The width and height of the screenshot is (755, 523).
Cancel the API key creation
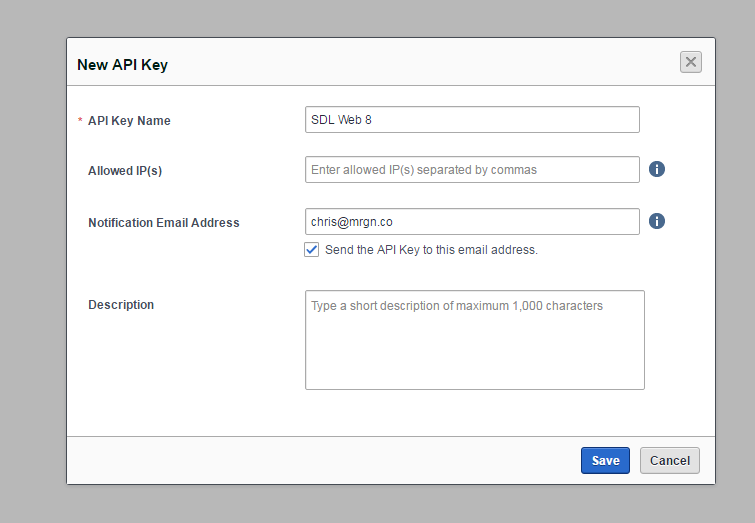669,460
